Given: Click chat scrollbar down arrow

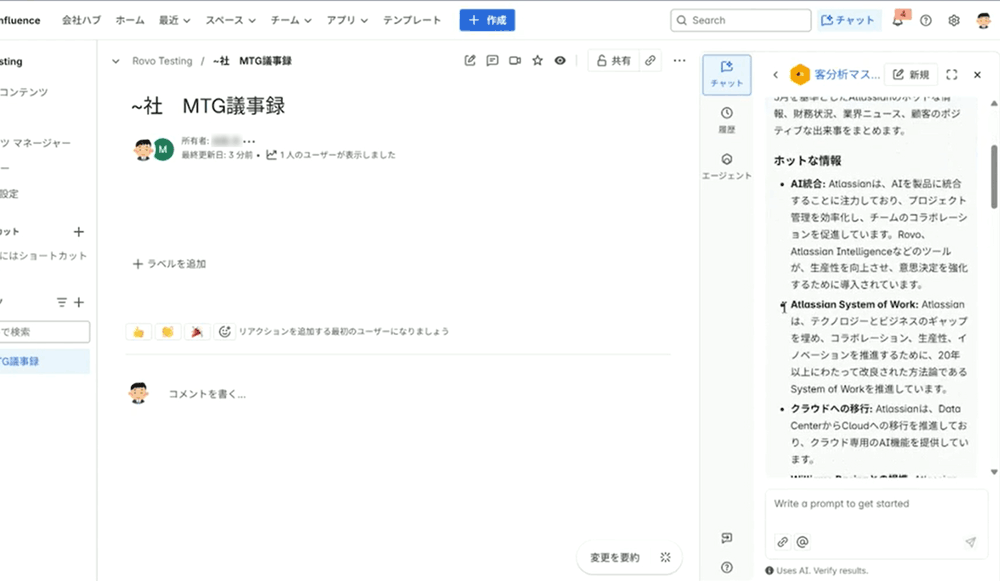Looking at the screenshot, I should coord(994,473).
